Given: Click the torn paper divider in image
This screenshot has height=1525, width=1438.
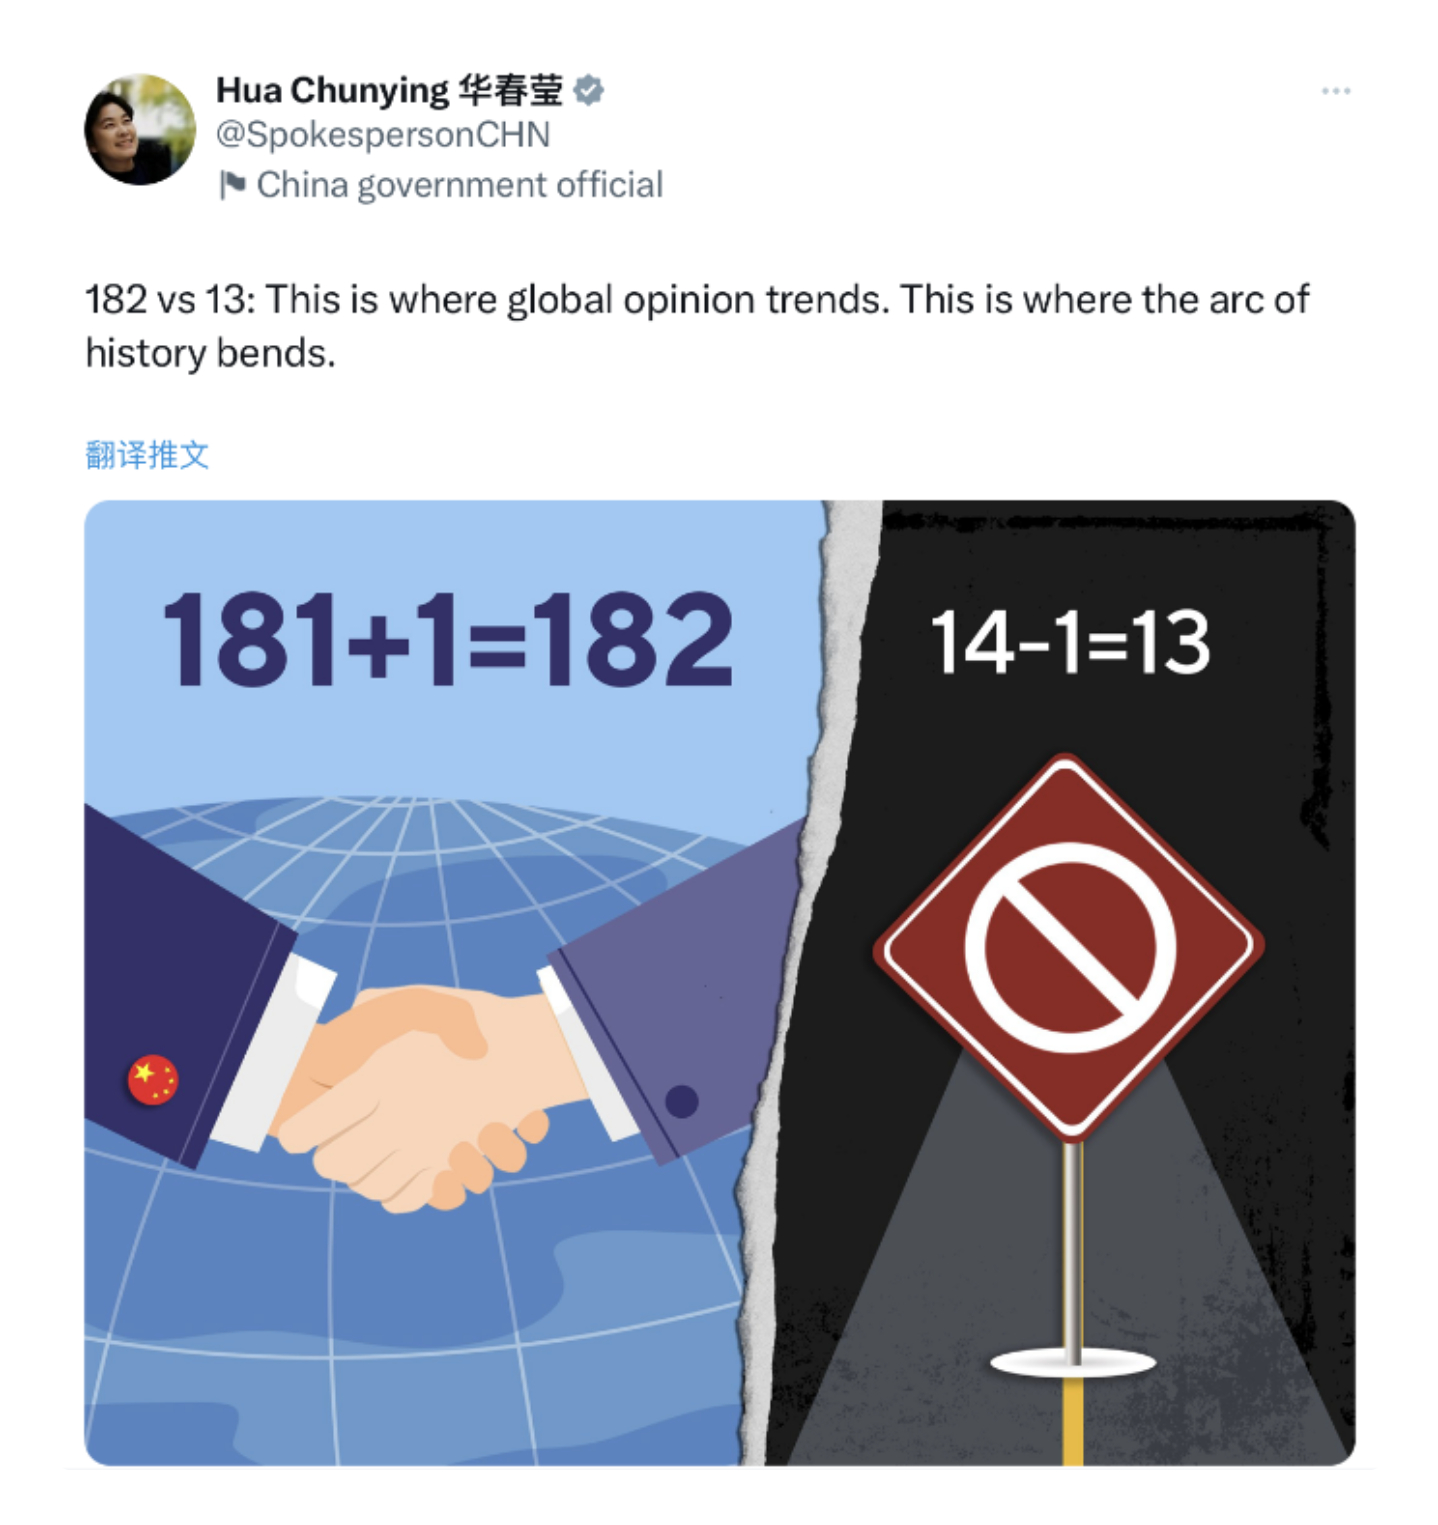Looking at the screenshot, I should tap(805, 983).
